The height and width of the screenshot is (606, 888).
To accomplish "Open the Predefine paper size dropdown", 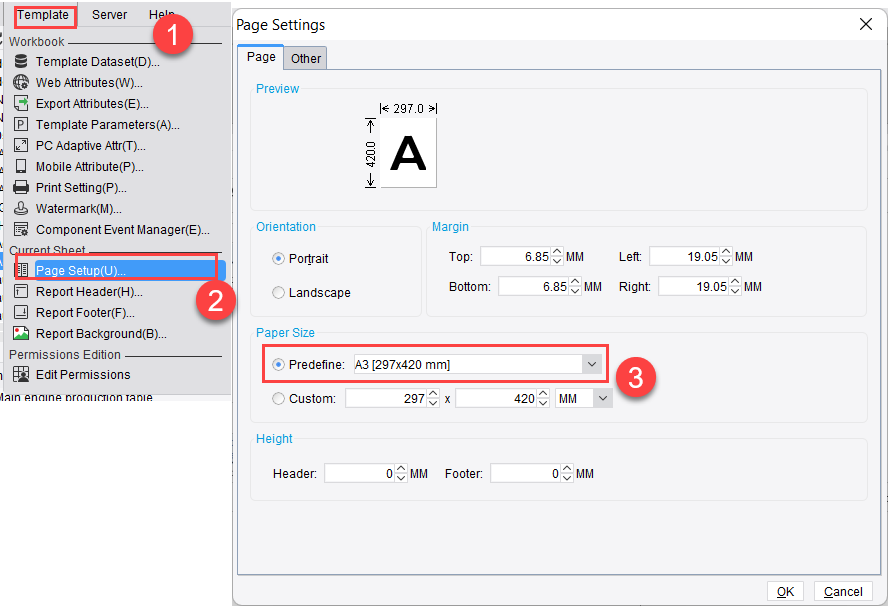I will tap(592, 364).
